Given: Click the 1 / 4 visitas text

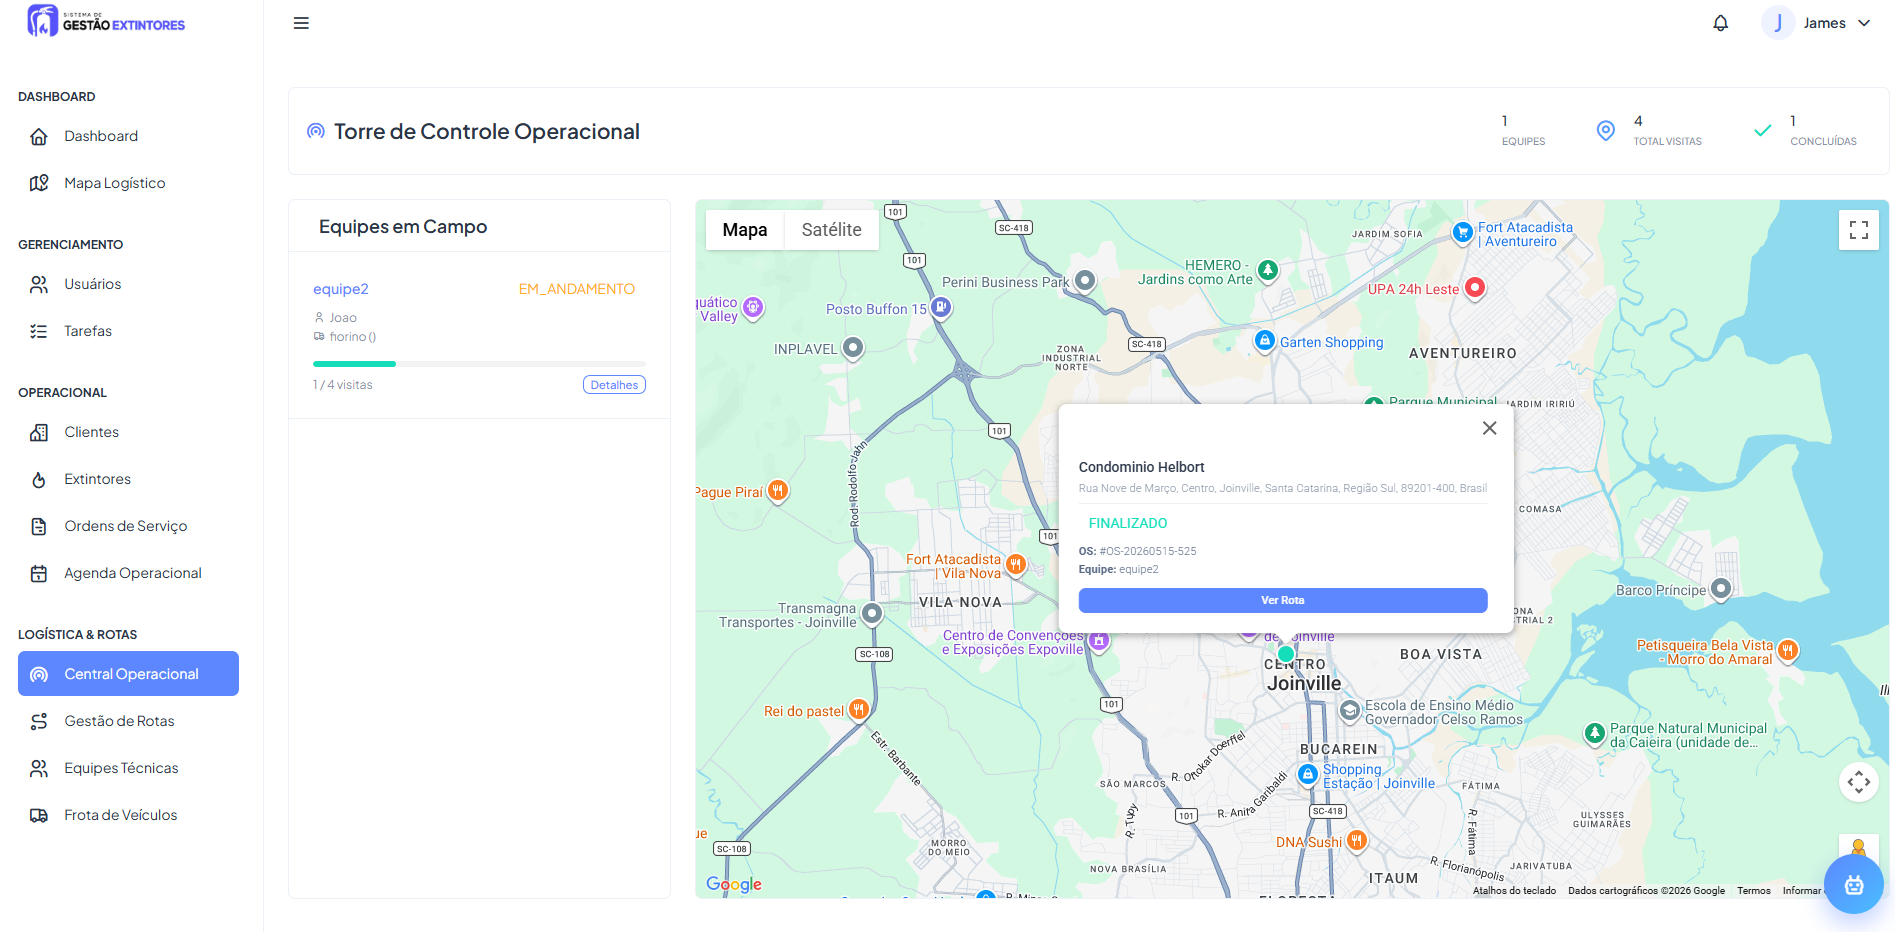Looking at the screenshot, I should tap(342, 385).
